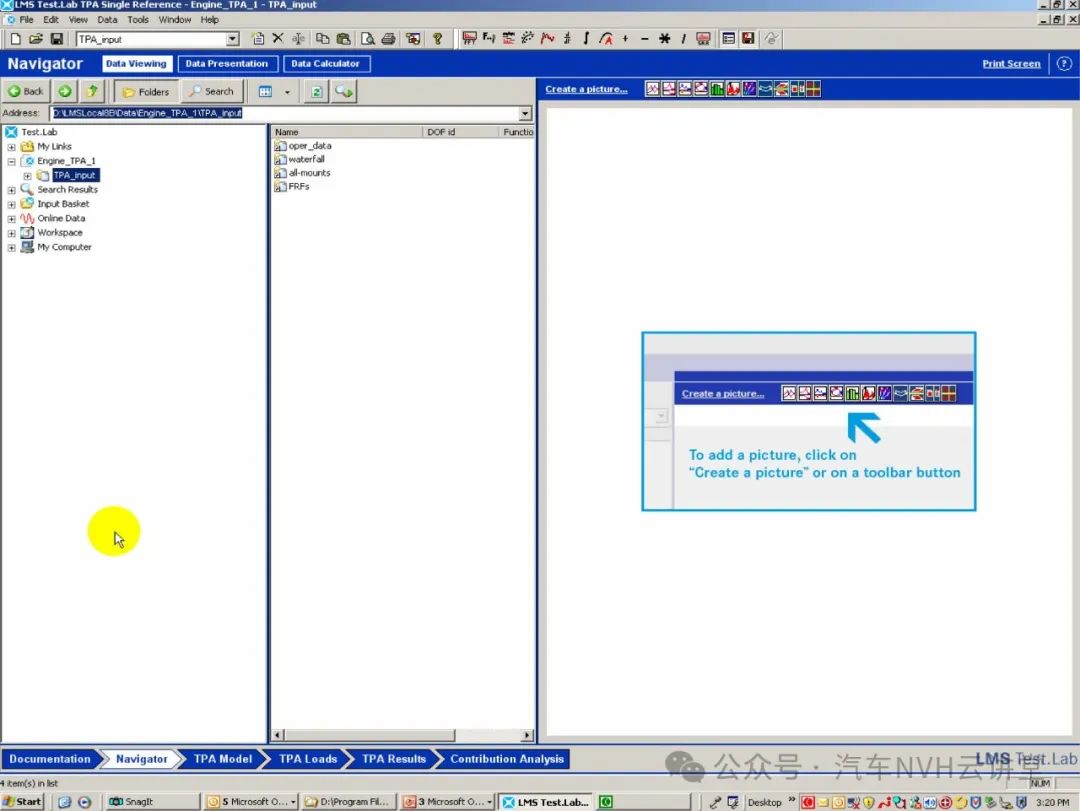Image resolution: width=1080 pixels, height=811 pixels.
Task: Toggle the Folders pane button
Action: click(146, 91)
